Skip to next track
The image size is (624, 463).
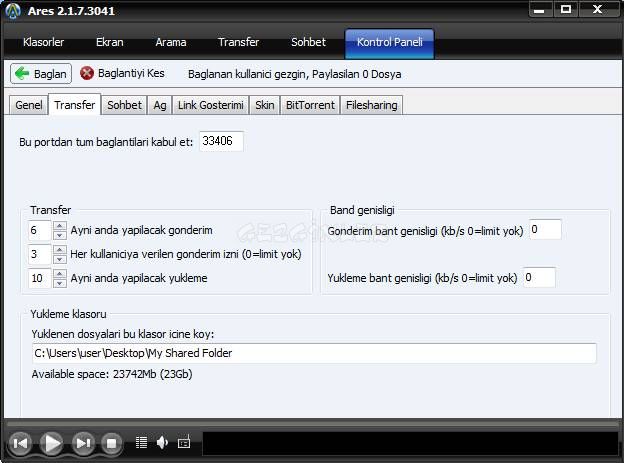tap(83, 442)
